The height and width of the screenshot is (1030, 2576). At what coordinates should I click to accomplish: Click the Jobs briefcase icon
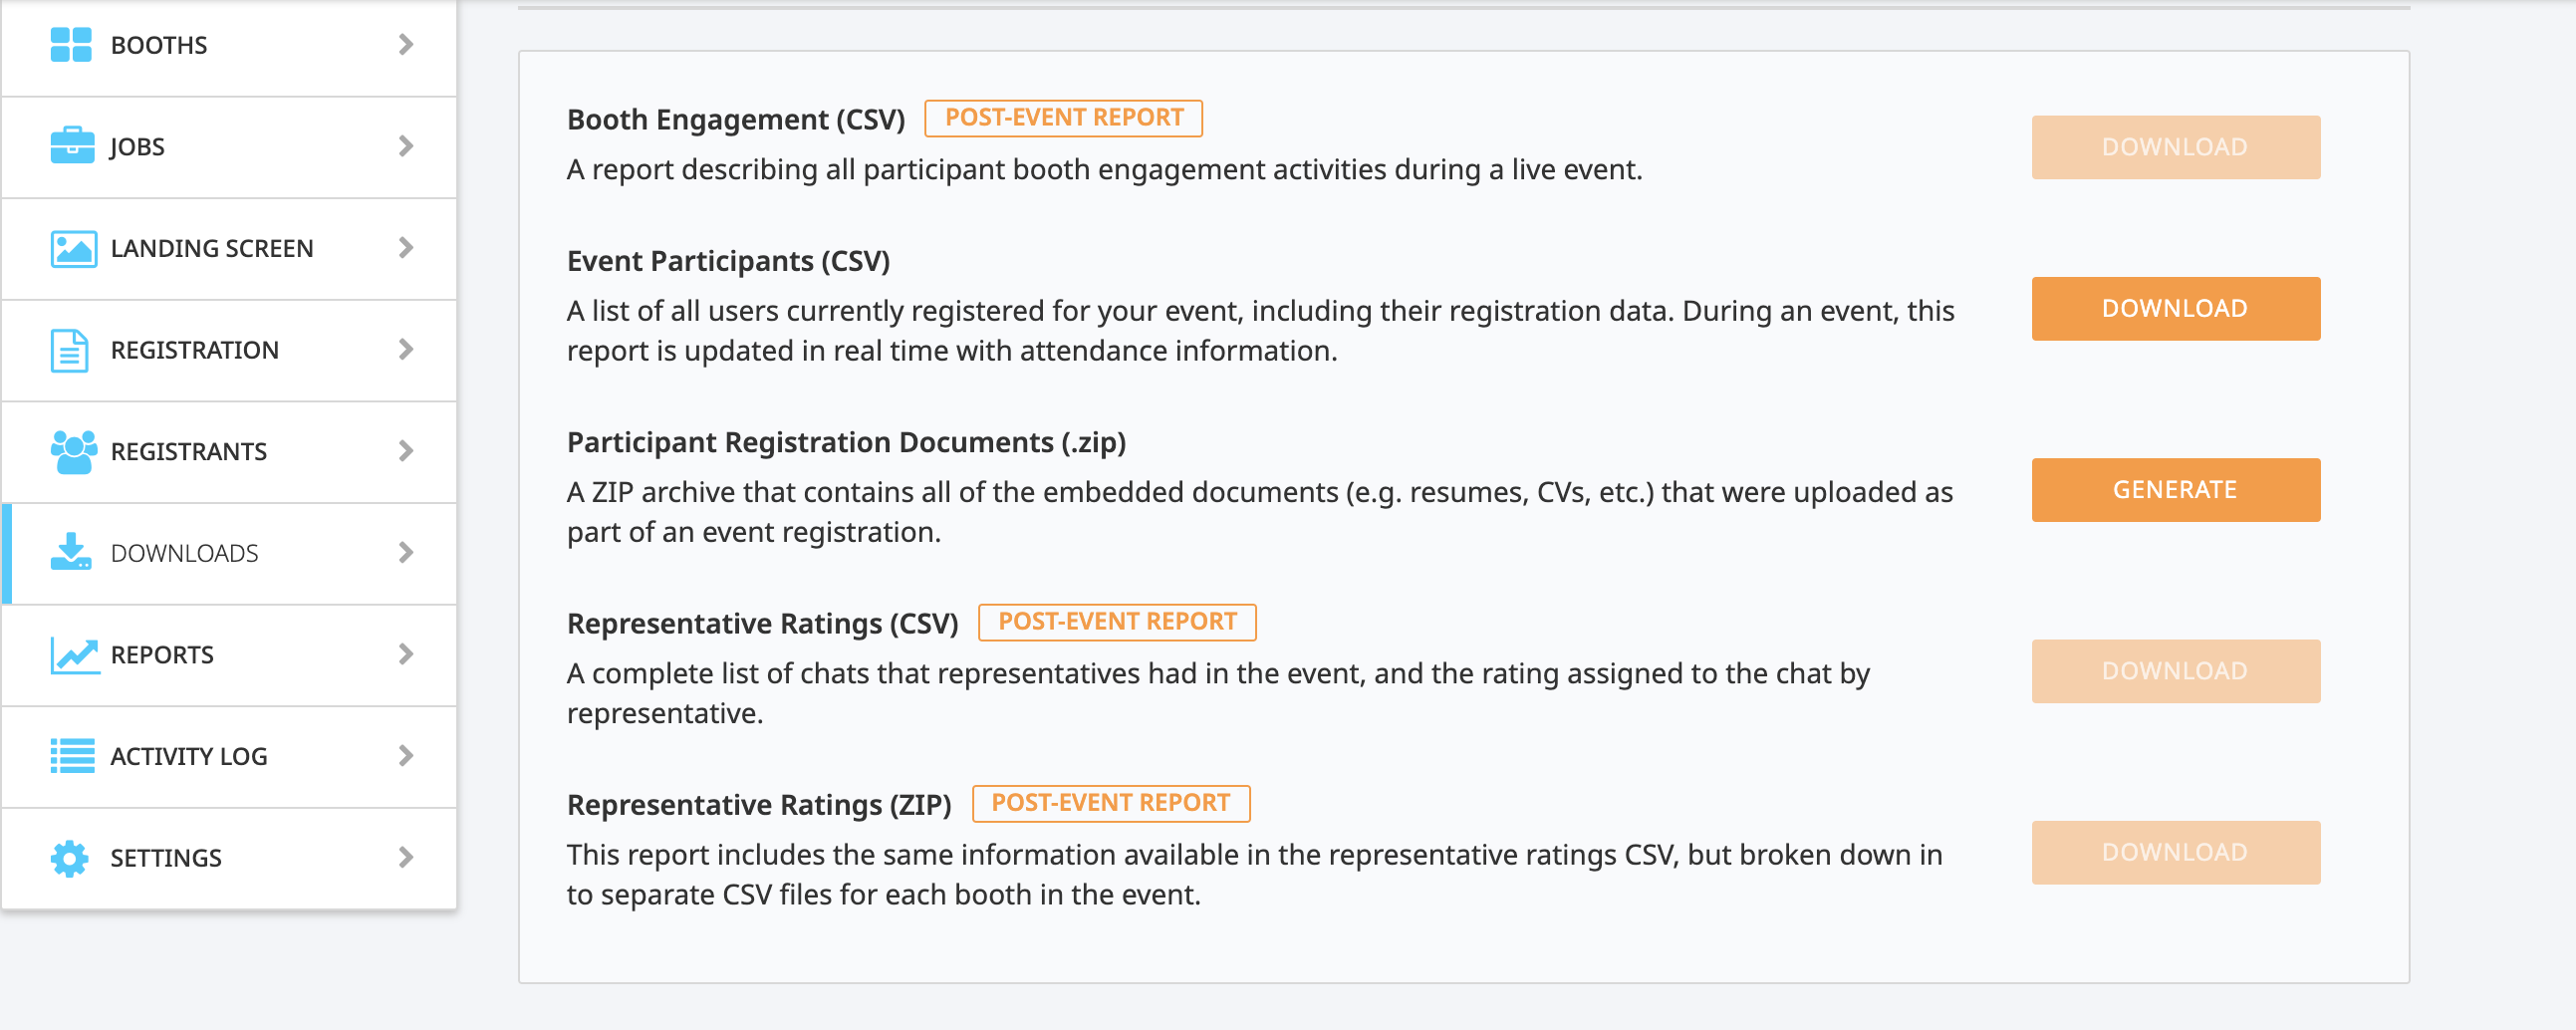tap(72, 146)
